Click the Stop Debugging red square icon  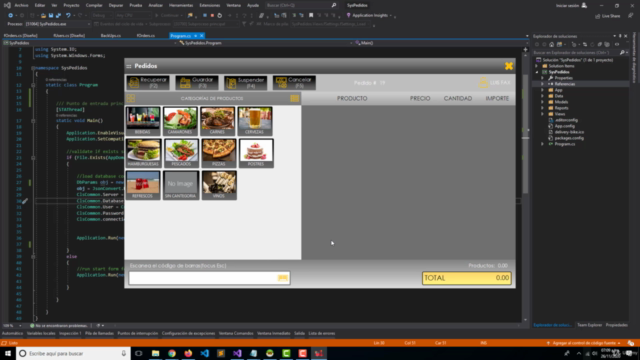point(212,16)
